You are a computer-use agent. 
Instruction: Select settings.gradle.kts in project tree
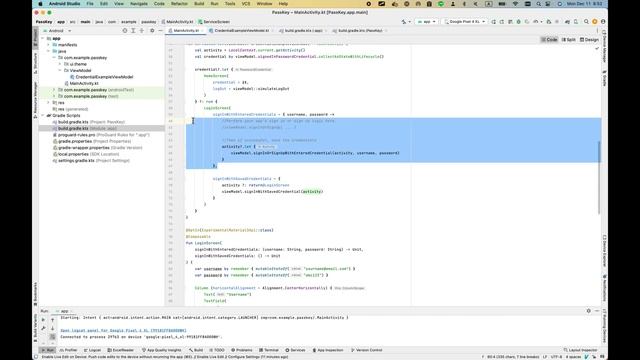pos(76,160)
